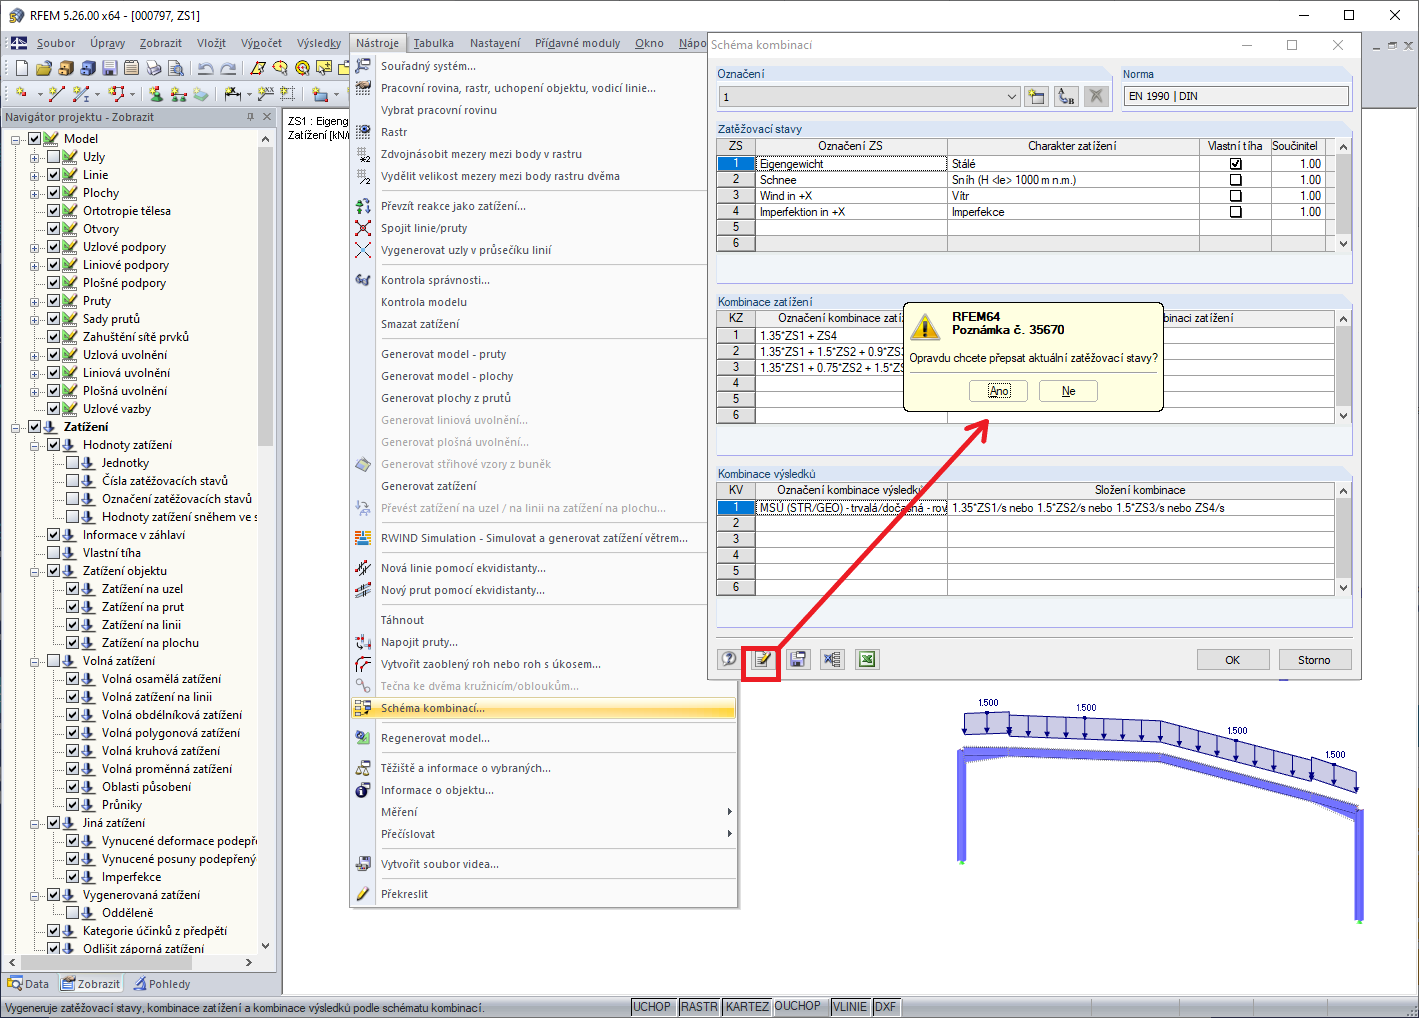Toggle the Linie checkbox in navigator
This screenshot has height=1018, width=1419.
54,175
